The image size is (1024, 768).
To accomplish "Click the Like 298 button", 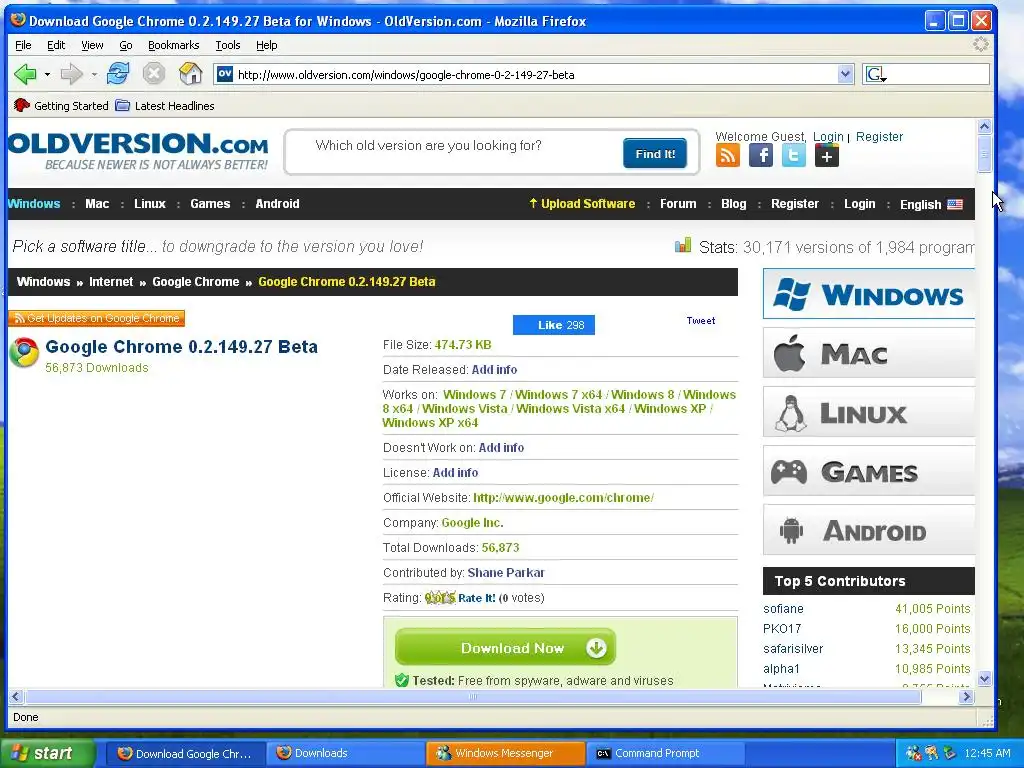I will (554, 325).
